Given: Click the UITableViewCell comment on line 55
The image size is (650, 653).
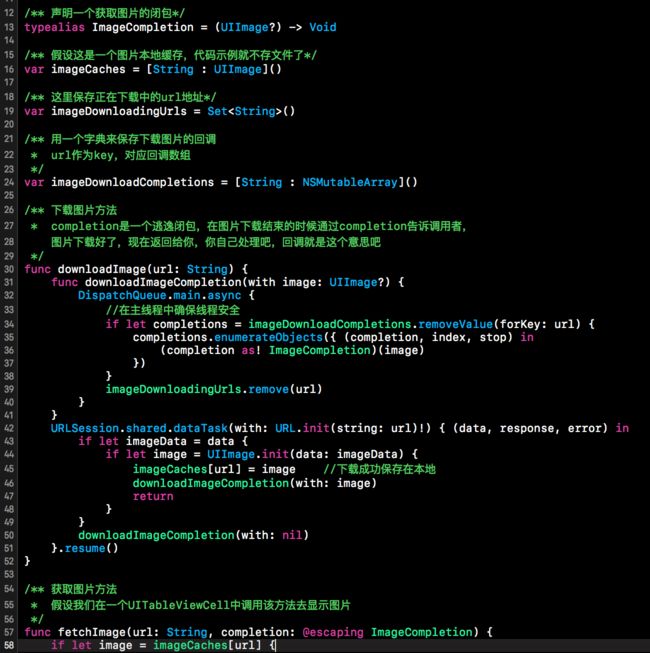Looking at the screenshot, I should 200,605.
